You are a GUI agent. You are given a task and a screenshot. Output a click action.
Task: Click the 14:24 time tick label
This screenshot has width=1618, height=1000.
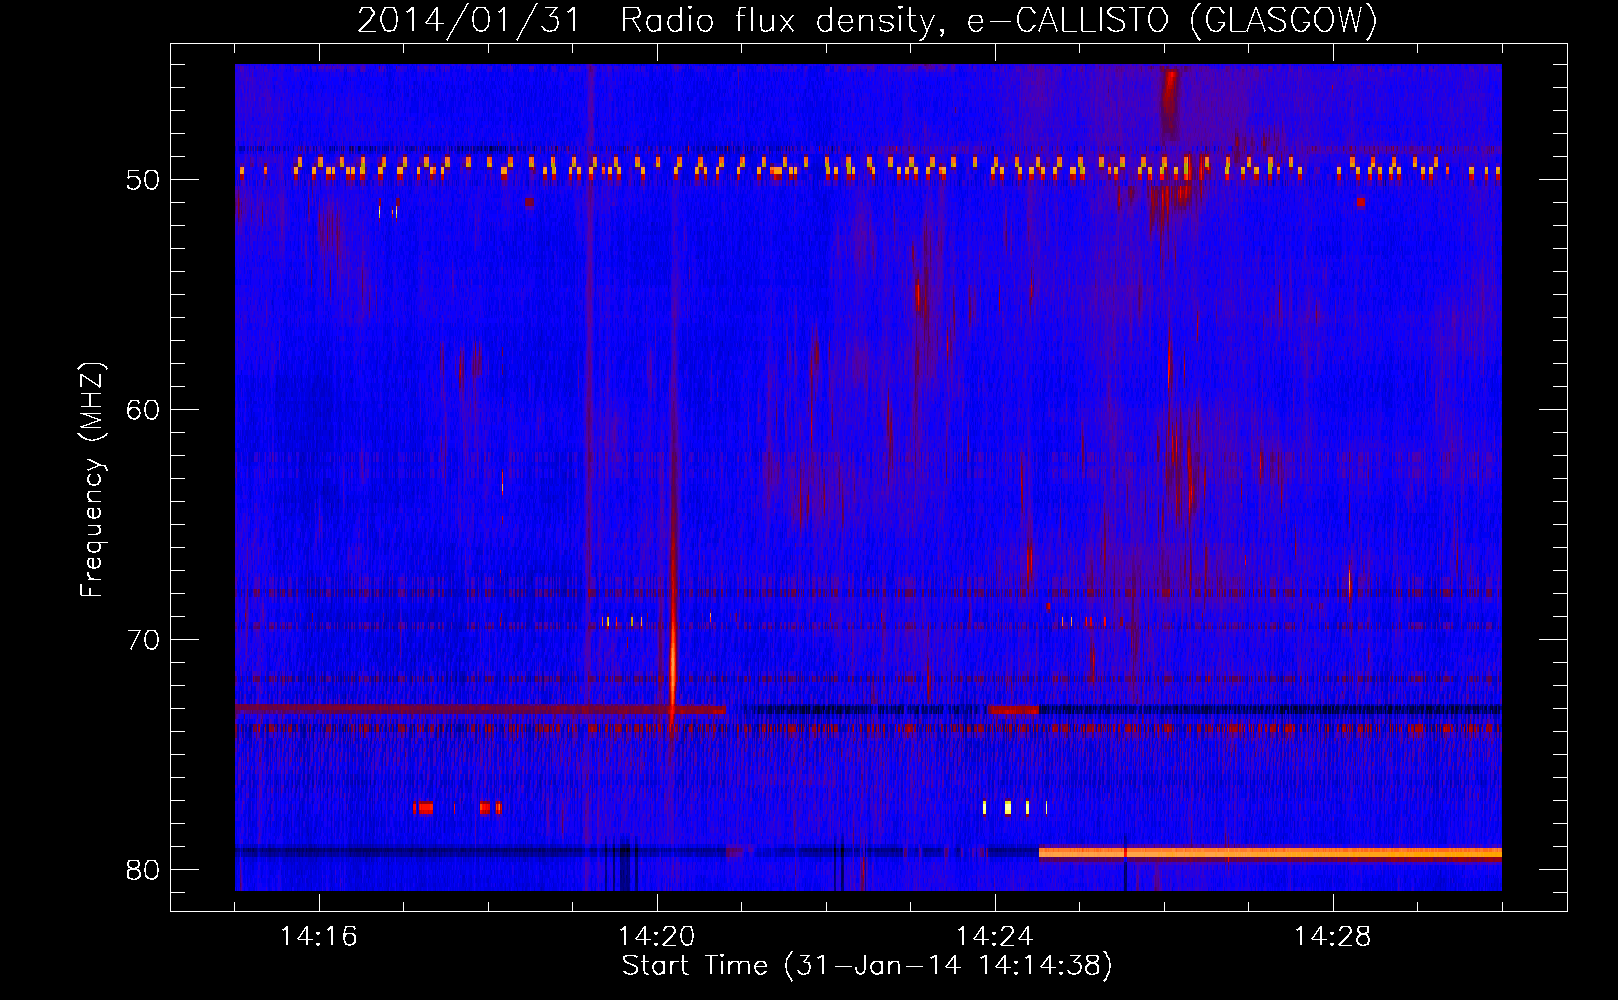(x=995, y=937)
